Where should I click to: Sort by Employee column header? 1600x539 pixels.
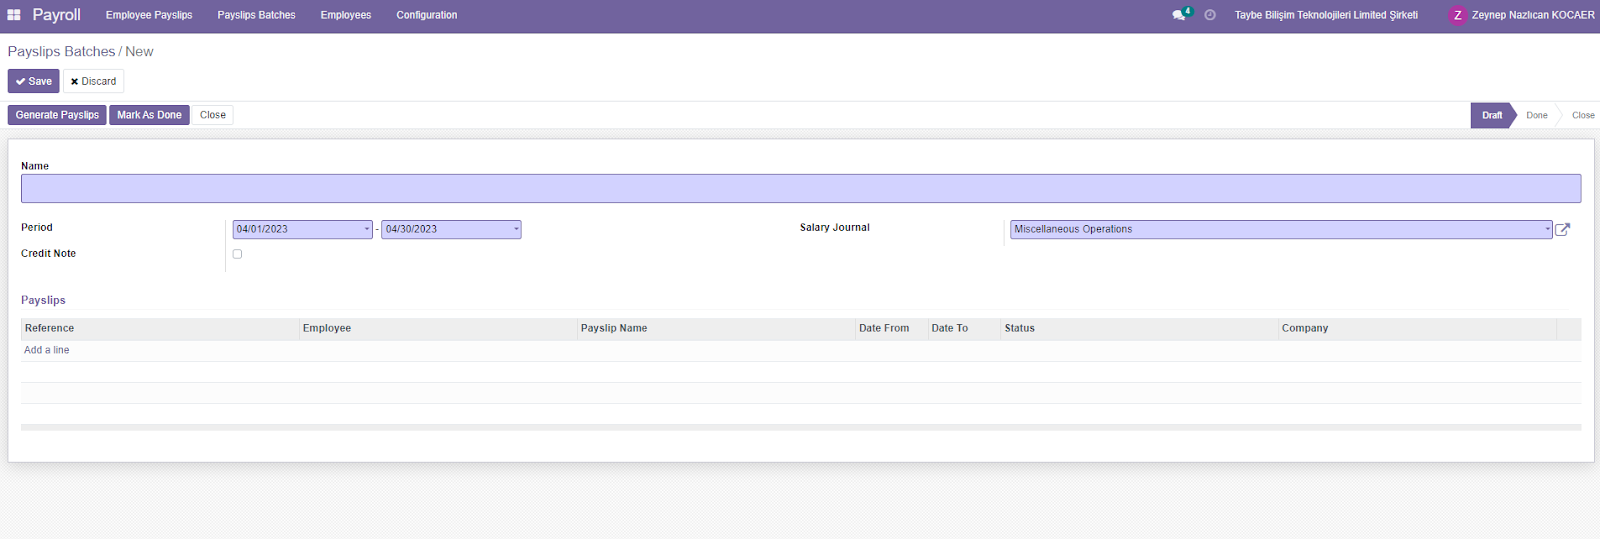438,328
